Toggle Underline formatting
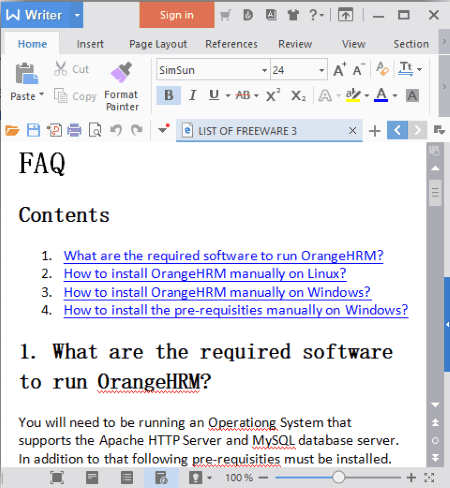Screen dimensions: 450x488 point(214,95)
